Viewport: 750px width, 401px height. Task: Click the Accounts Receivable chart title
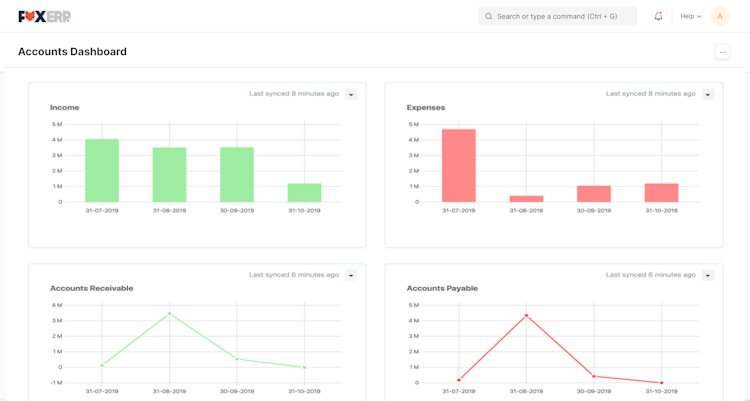tap(91, 289)
